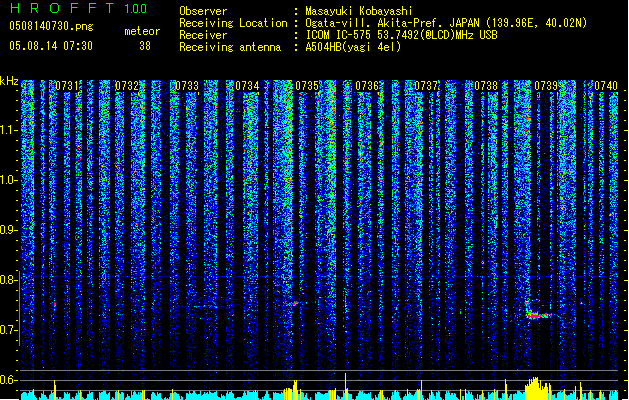Click the date stamp 05.08.14 07:30
The height and width of the screenshot is (400, 629).
tap(51, 46)
